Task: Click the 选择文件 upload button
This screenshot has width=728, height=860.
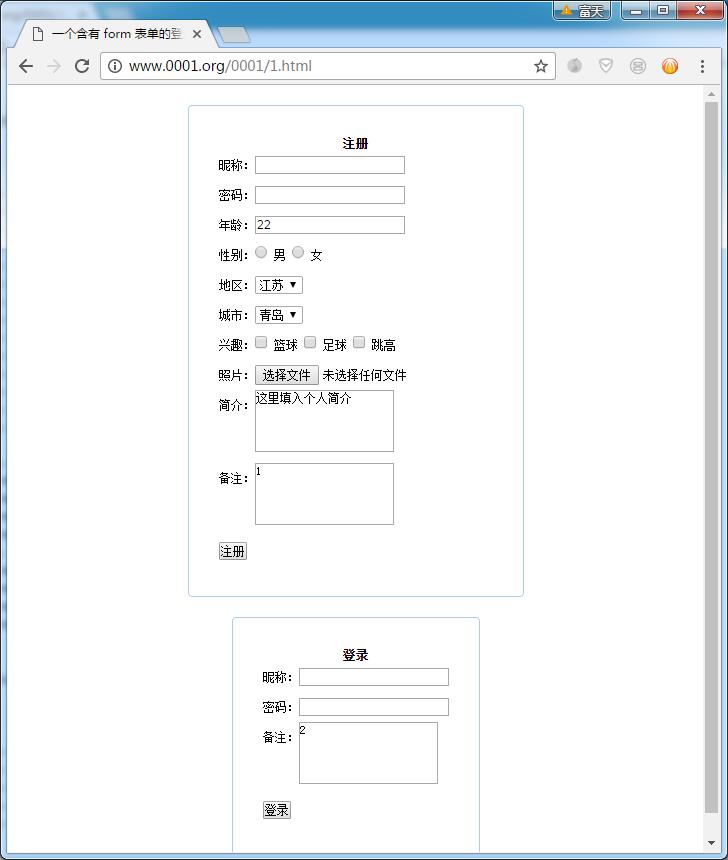Action: coord(286,375)
